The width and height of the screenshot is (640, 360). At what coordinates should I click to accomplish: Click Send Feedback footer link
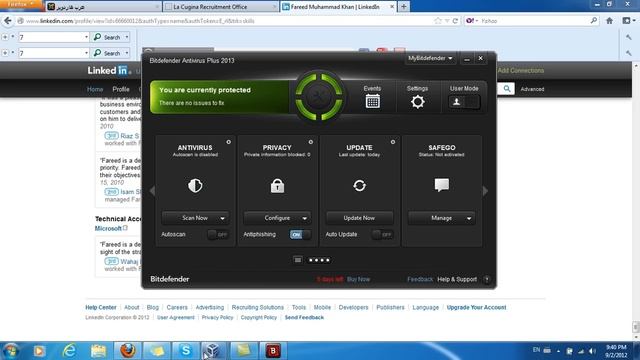(304, 317)
